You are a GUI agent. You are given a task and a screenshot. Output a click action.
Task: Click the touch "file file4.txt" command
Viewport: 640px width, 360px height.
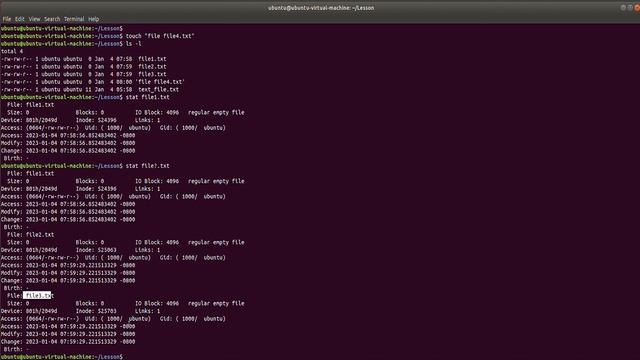pyautogui.click(x=160, y=36)
